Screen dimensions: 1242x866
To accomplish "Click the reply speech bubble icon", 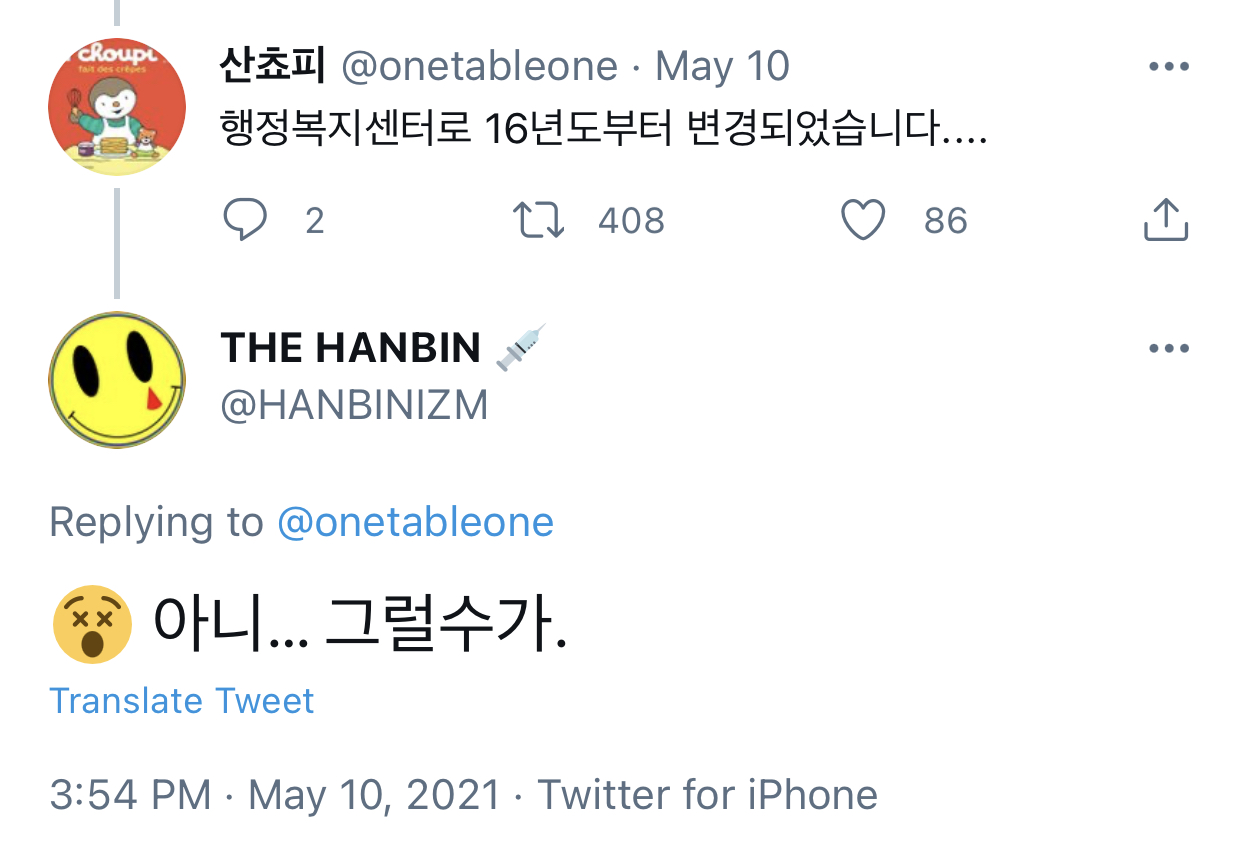I will pos(244,220).
